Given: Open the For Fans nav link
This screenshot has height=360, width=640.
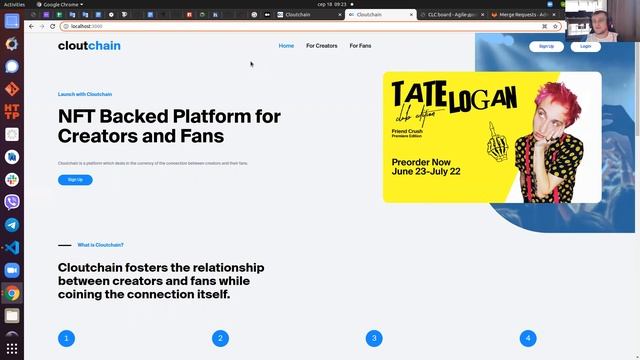Looking at the screenshot, I should (360, 46).
